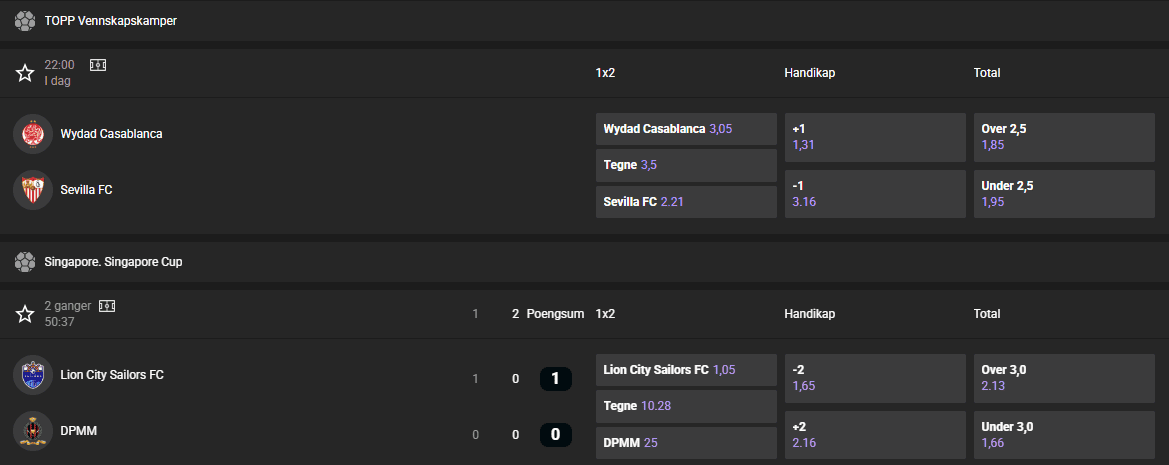This screenshot has height=465, width=1169.
Task: Click the Sevilla FC club logo
Action: click(x=33, y=190)
